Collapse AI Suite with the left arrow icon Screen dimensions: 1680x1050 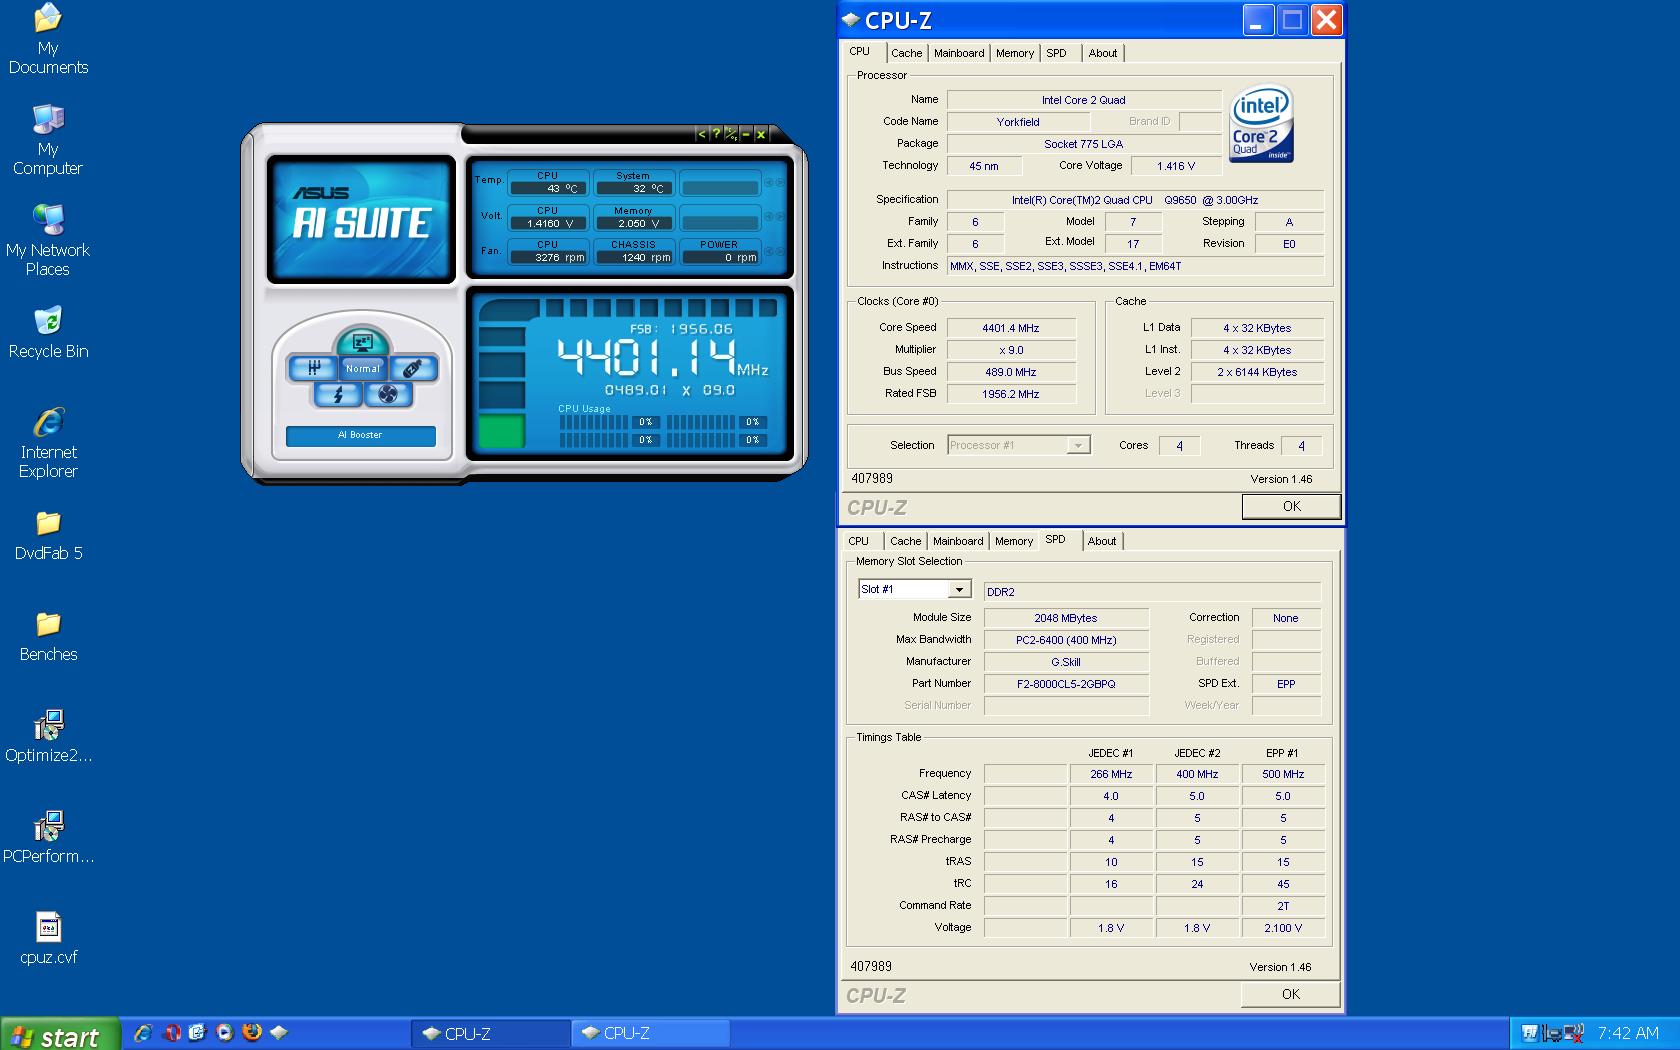pyautogui.click(x=701, y=134)
